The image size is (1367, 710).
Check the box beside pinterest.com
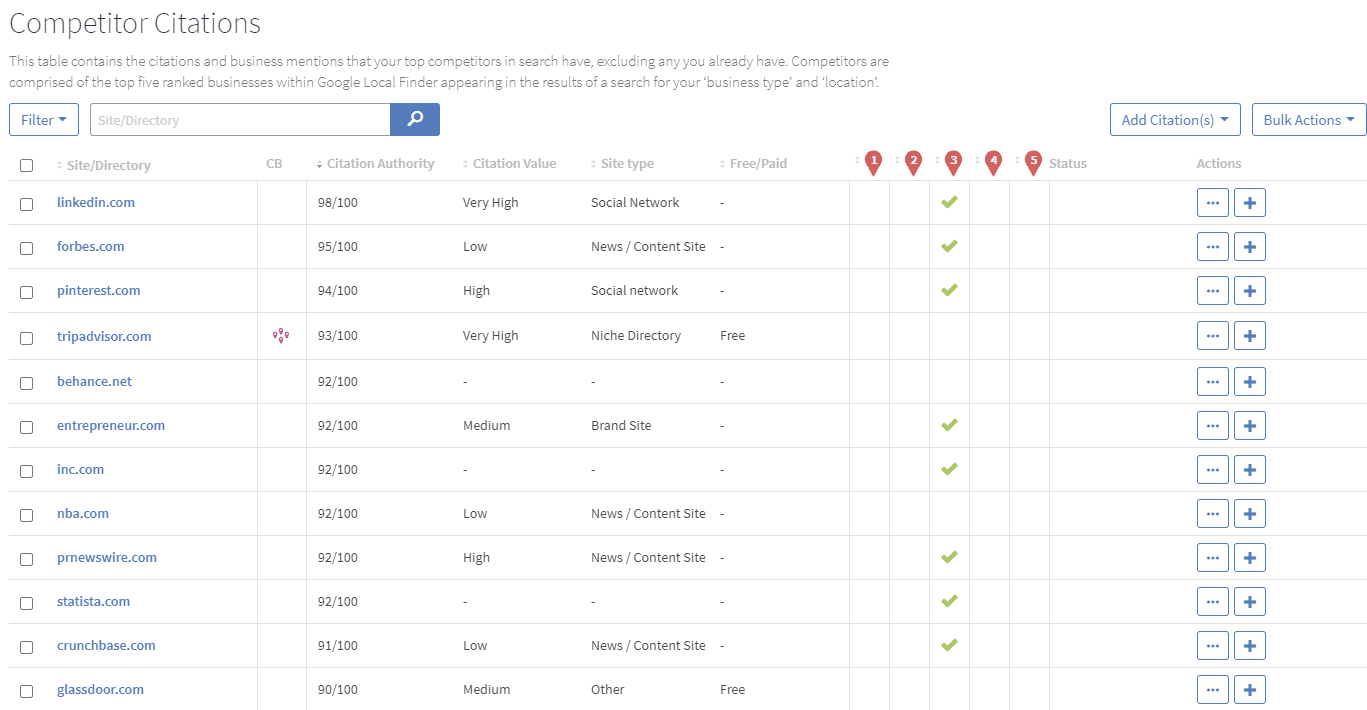point(27,292)
